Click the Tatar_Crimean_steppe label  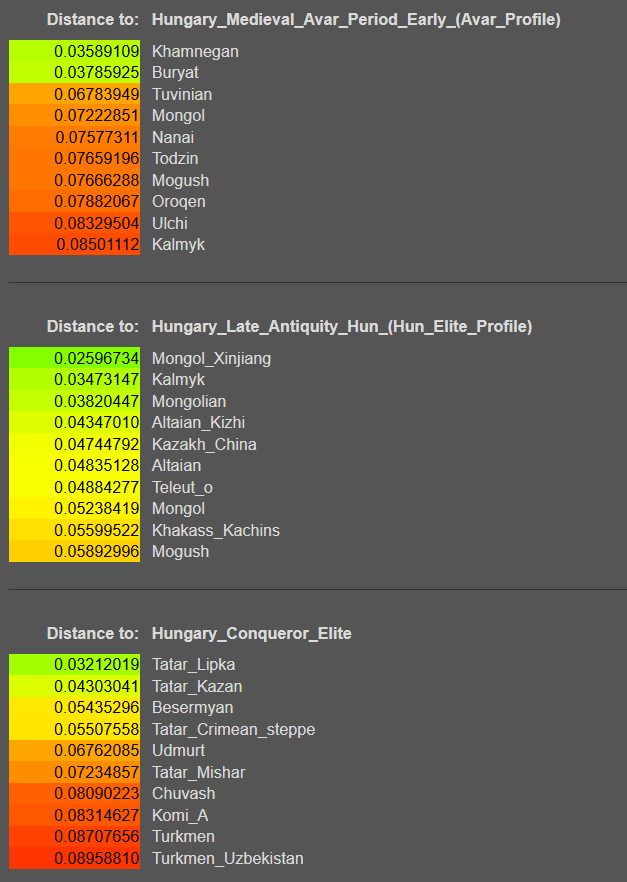tap(233, 729)
